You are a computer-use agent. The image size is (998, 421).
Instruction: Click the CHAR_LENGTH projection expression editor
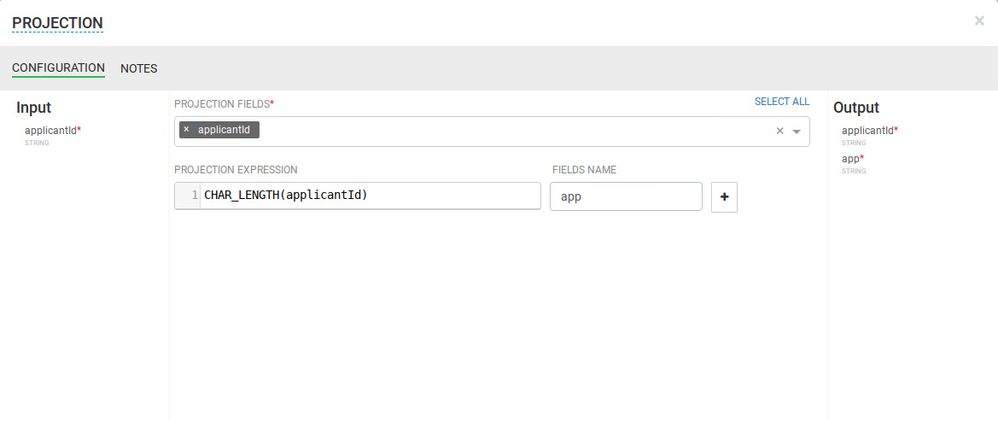pyautogui.click(x=370, y=195)
